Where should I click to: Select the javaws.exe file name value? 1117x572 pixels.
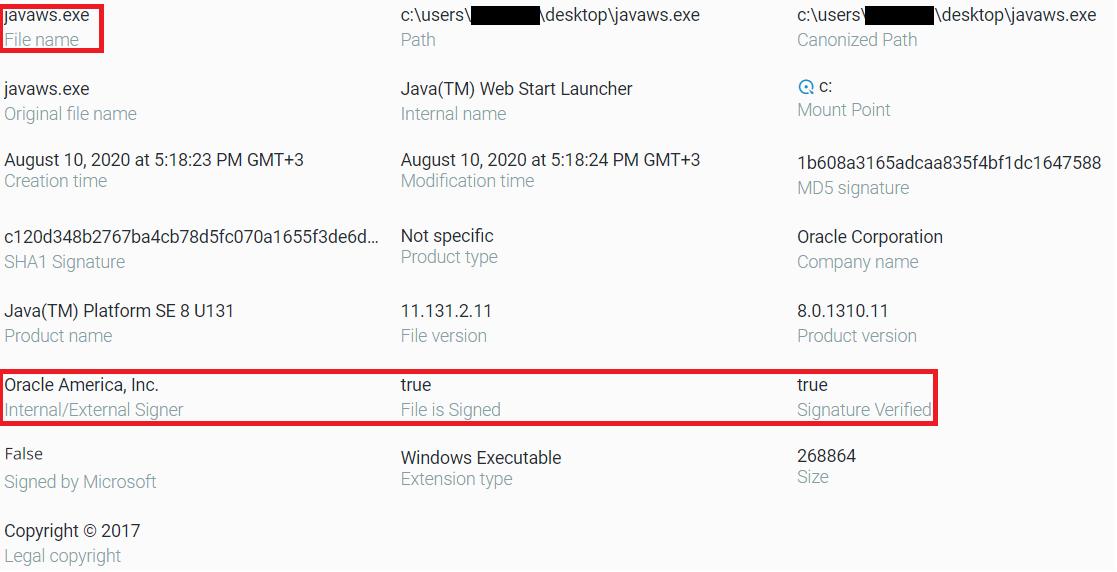[x=47, y=15]
